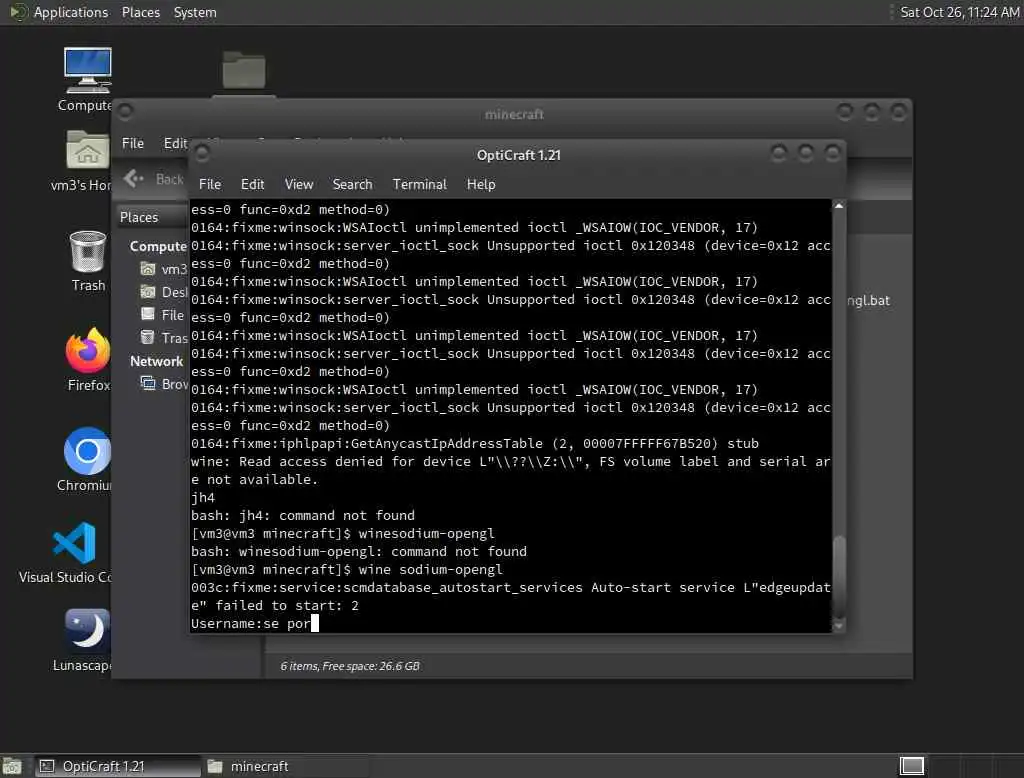Open the terminal Search menu
Viewport: 1024px width, 778px height.
tap(352, 184)
